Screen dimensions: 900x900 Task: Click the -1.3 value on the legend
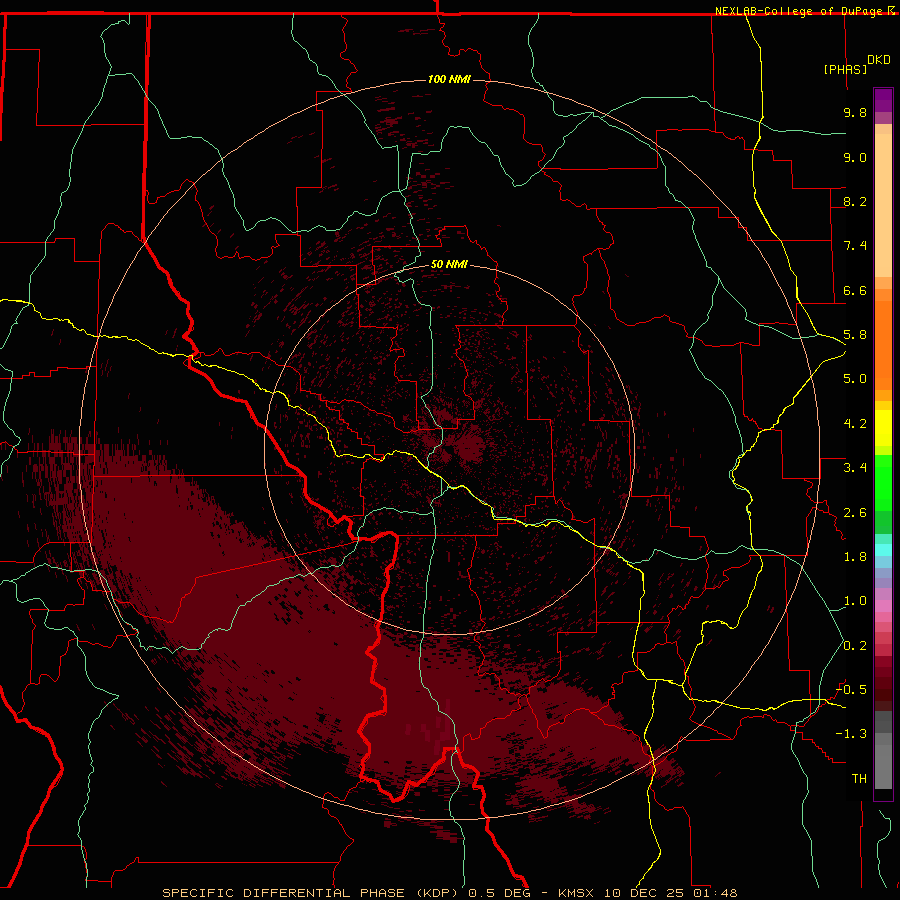[x=851, y=734]
